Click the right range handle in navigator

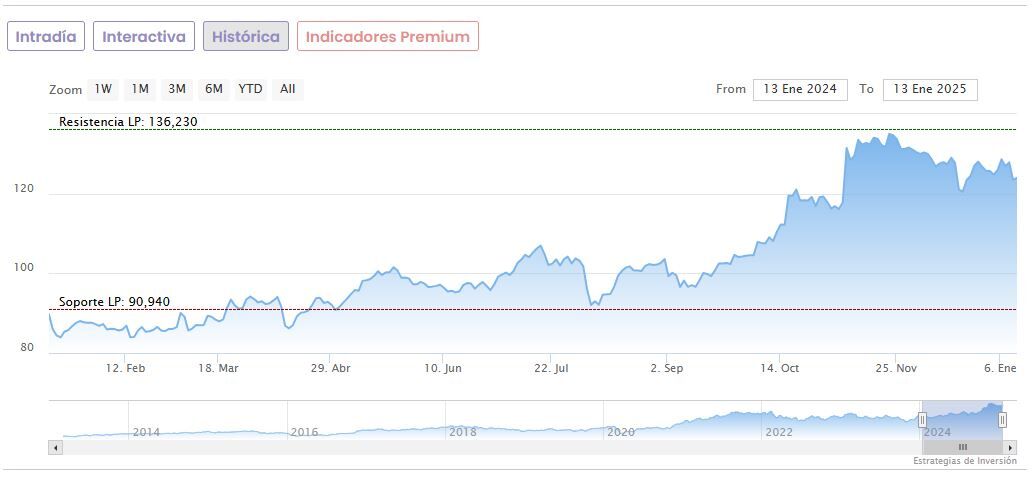(1002, 420)
